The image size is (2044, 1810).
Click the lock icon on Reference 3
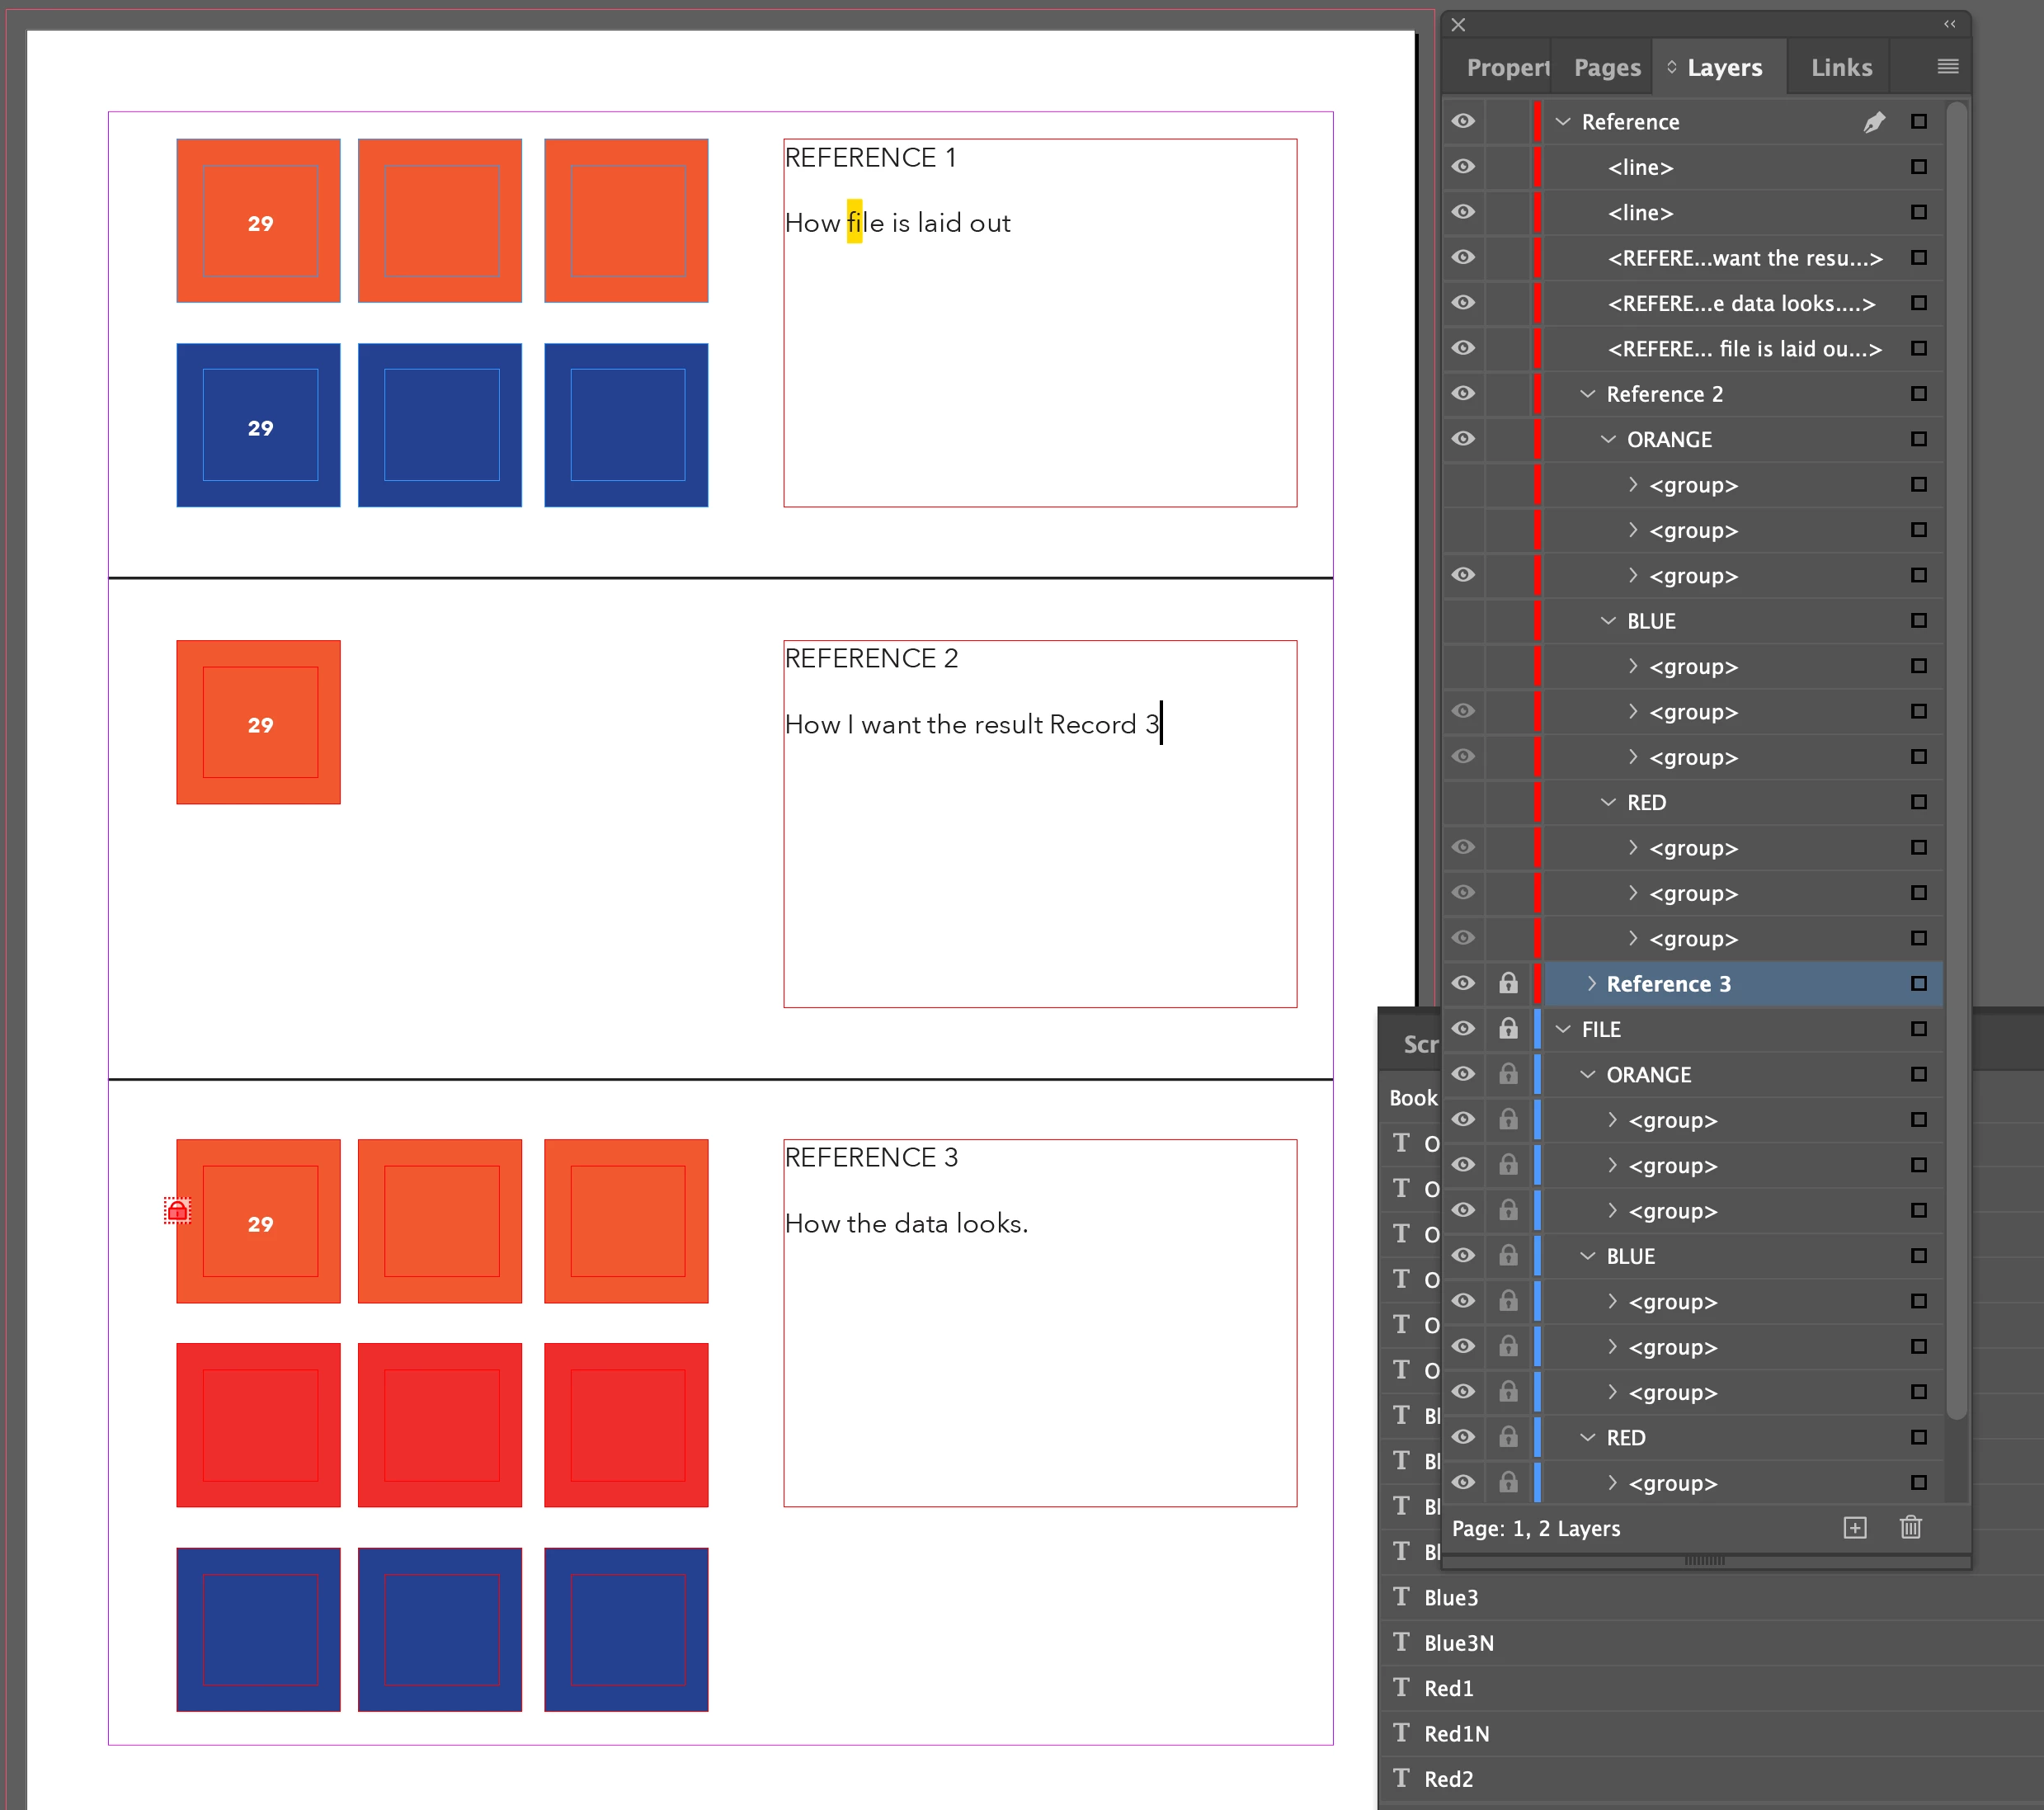pos(1508,983)
